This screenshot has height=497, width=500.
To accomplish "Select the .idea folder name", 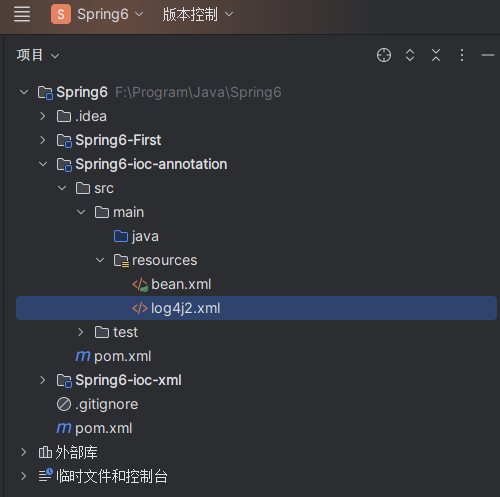I will (x=91, y=116).
